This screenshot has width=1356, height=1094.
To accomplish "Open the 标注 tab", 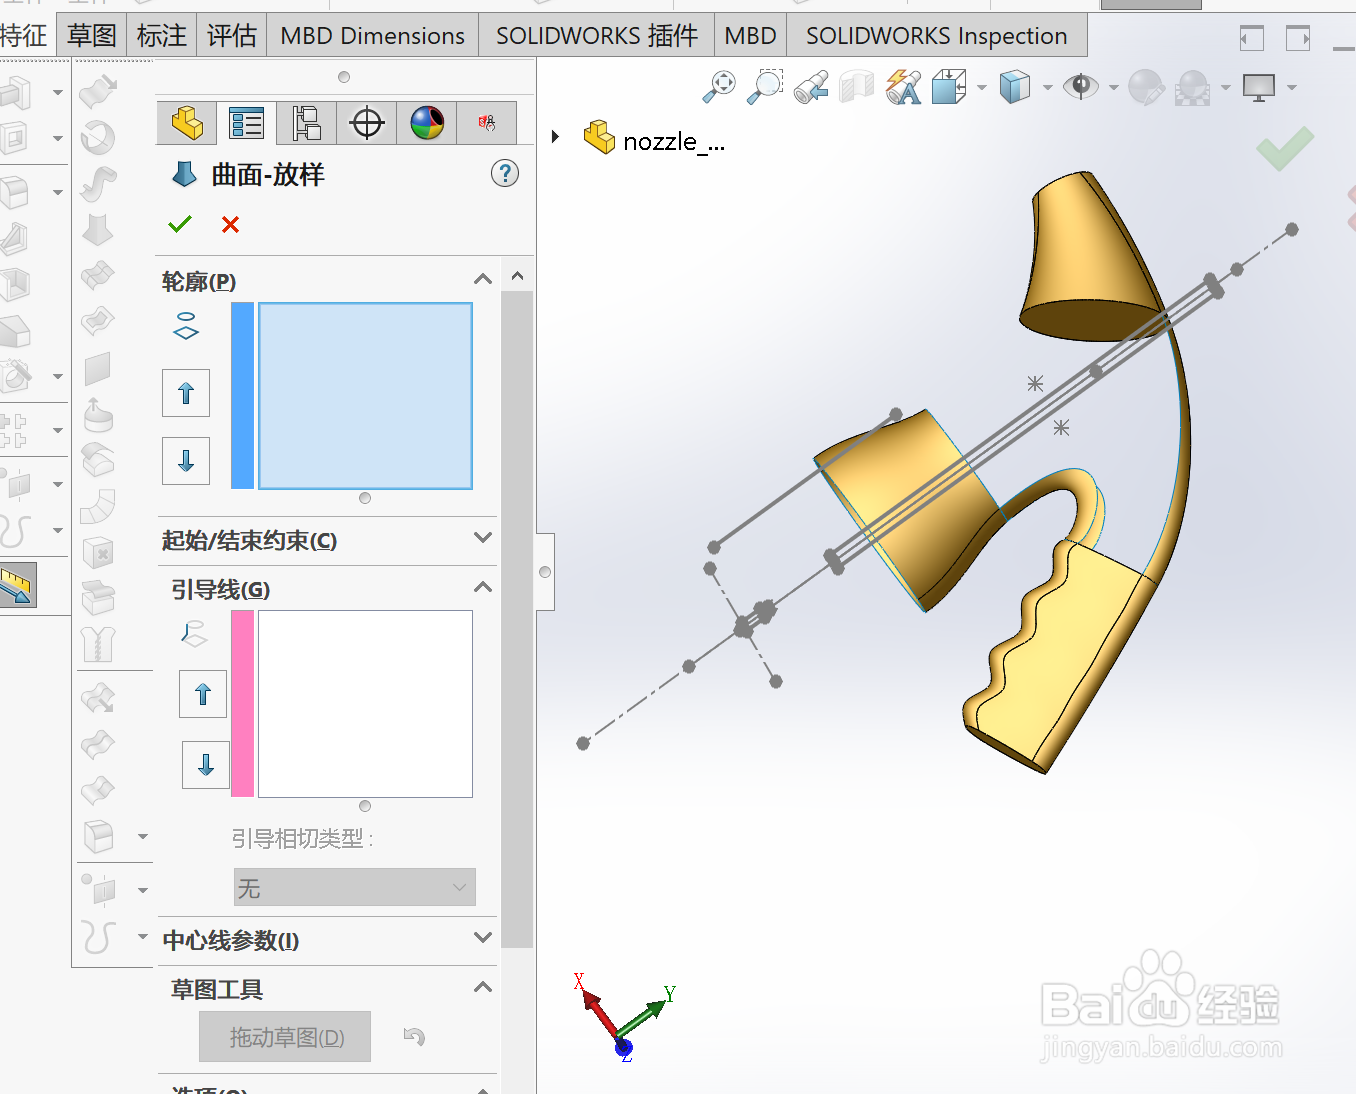I will pos(162,36).
